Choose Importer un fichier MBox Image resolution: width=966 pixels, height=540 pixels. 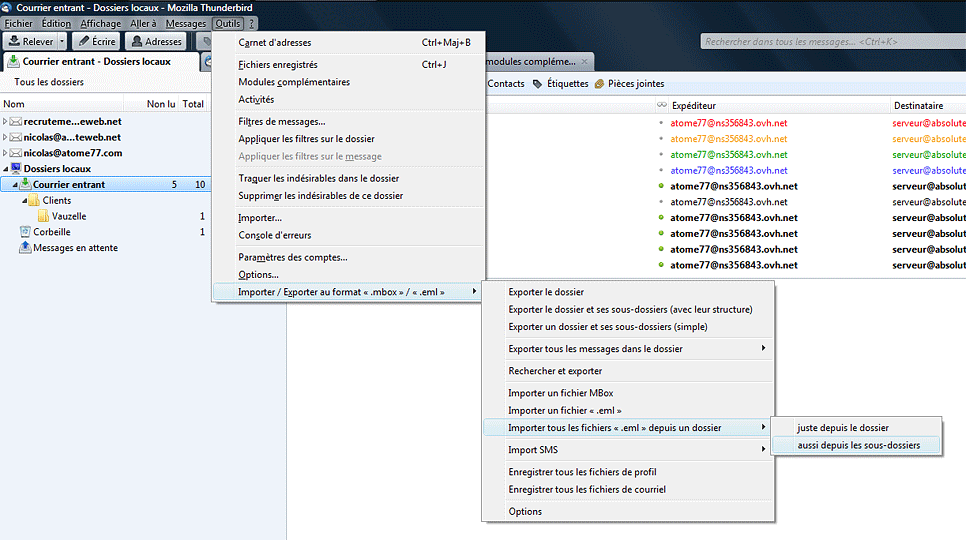(x=628, y=393)
